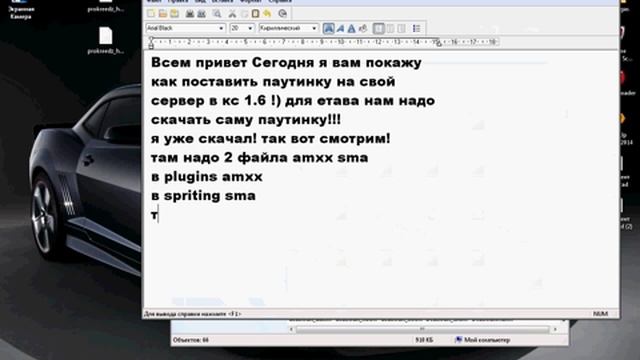This screenshot has height=360, width=640.
Task: Toggle Italic formatting button
Action: (340, 28)
